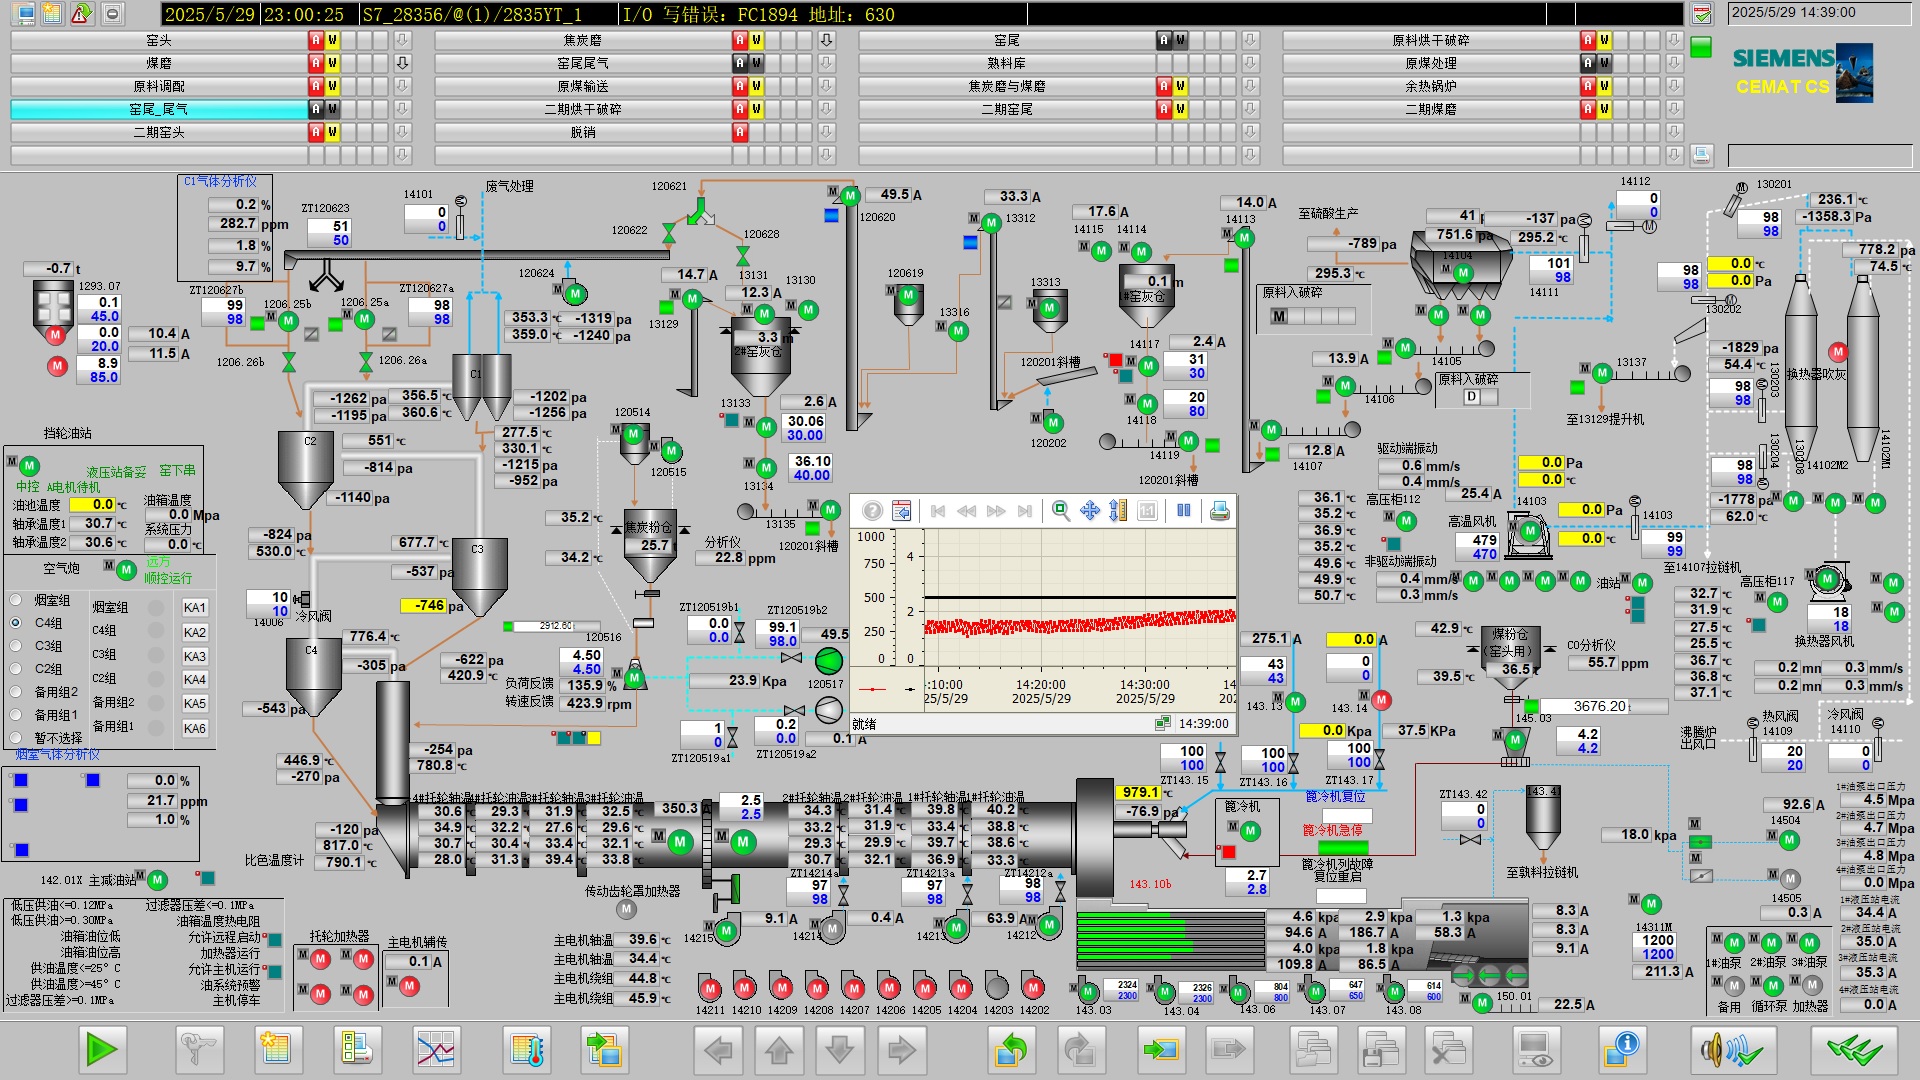
Task: Pause the trend update with pause icon
Action: [x=1184, y=511]
